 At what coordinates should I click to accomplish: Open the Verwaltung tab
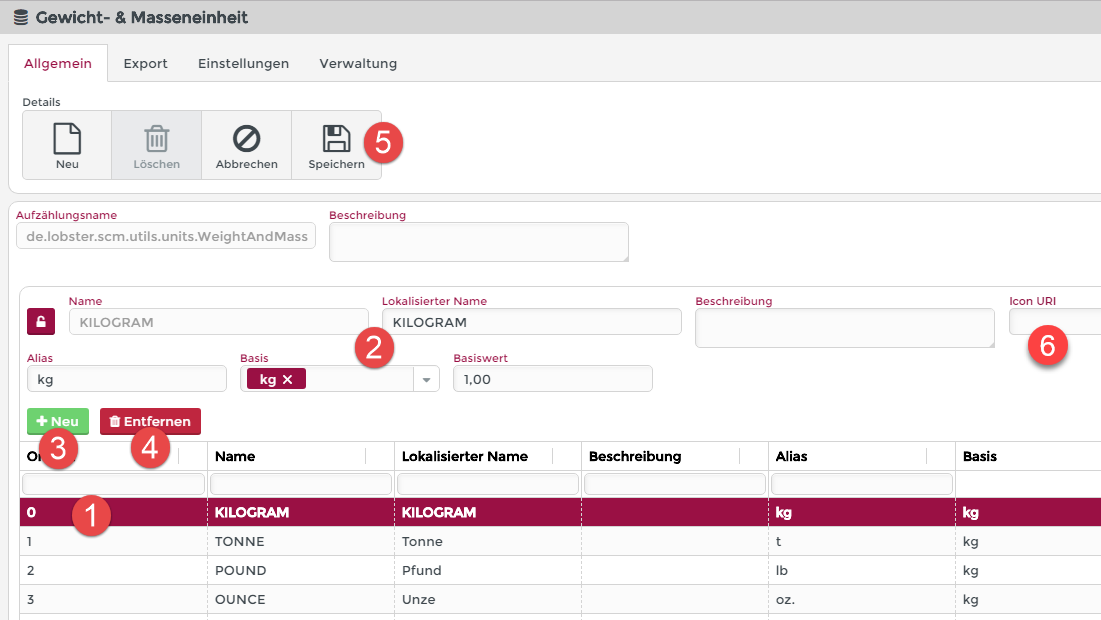(x=358, y=63)
